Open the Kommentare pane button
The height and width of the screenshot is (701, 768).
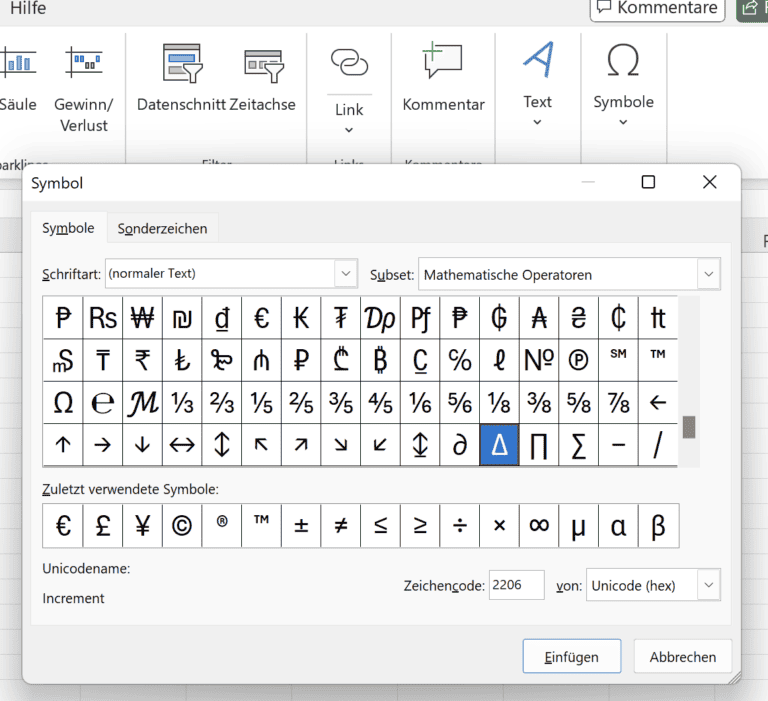657,8
